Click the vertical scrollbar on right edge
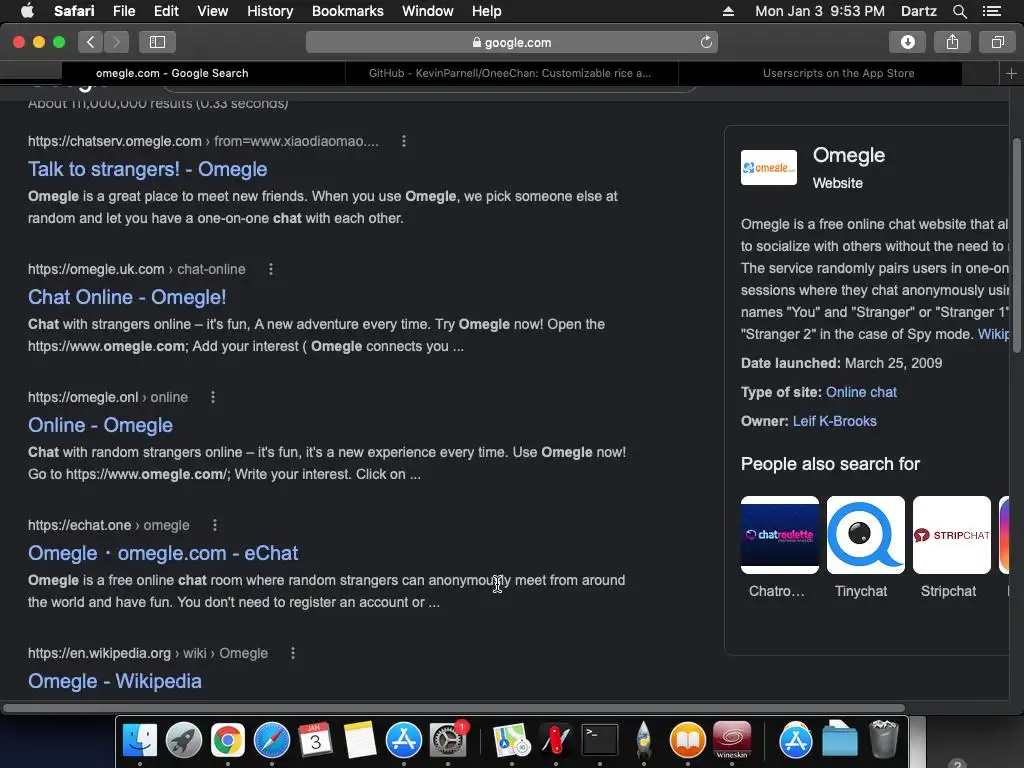This screenshot has width=1024, height=768. coord(1016,245)
